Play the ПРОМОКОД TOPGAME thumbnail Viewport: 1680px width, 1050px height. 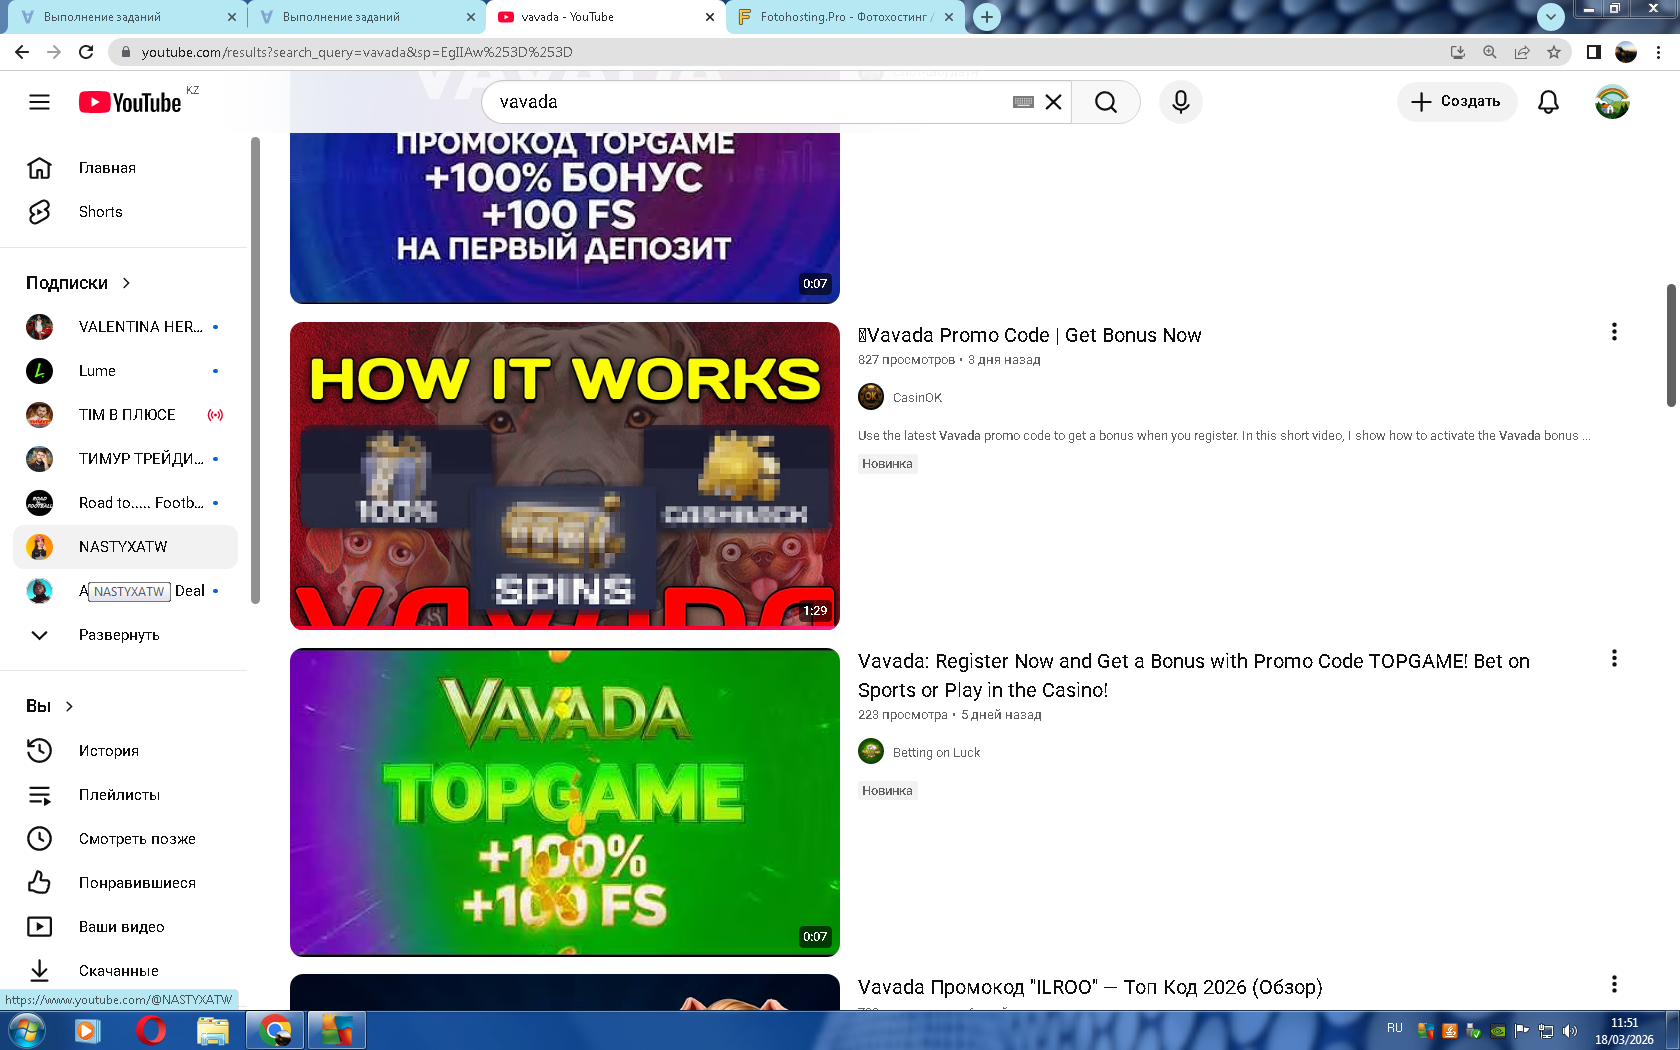click(x=565, y=218)
